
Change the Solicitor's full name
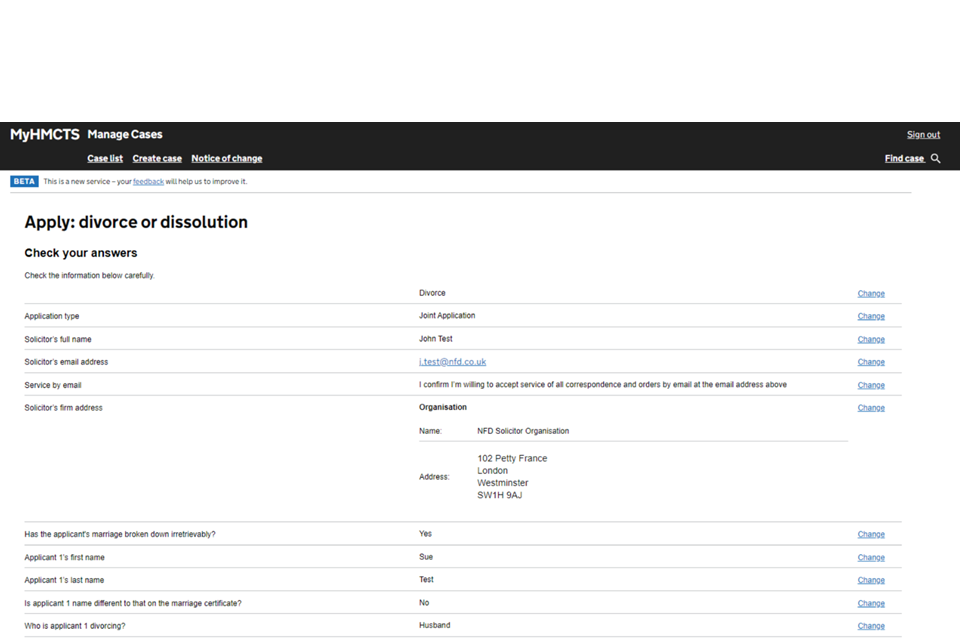tap(871, 339)
